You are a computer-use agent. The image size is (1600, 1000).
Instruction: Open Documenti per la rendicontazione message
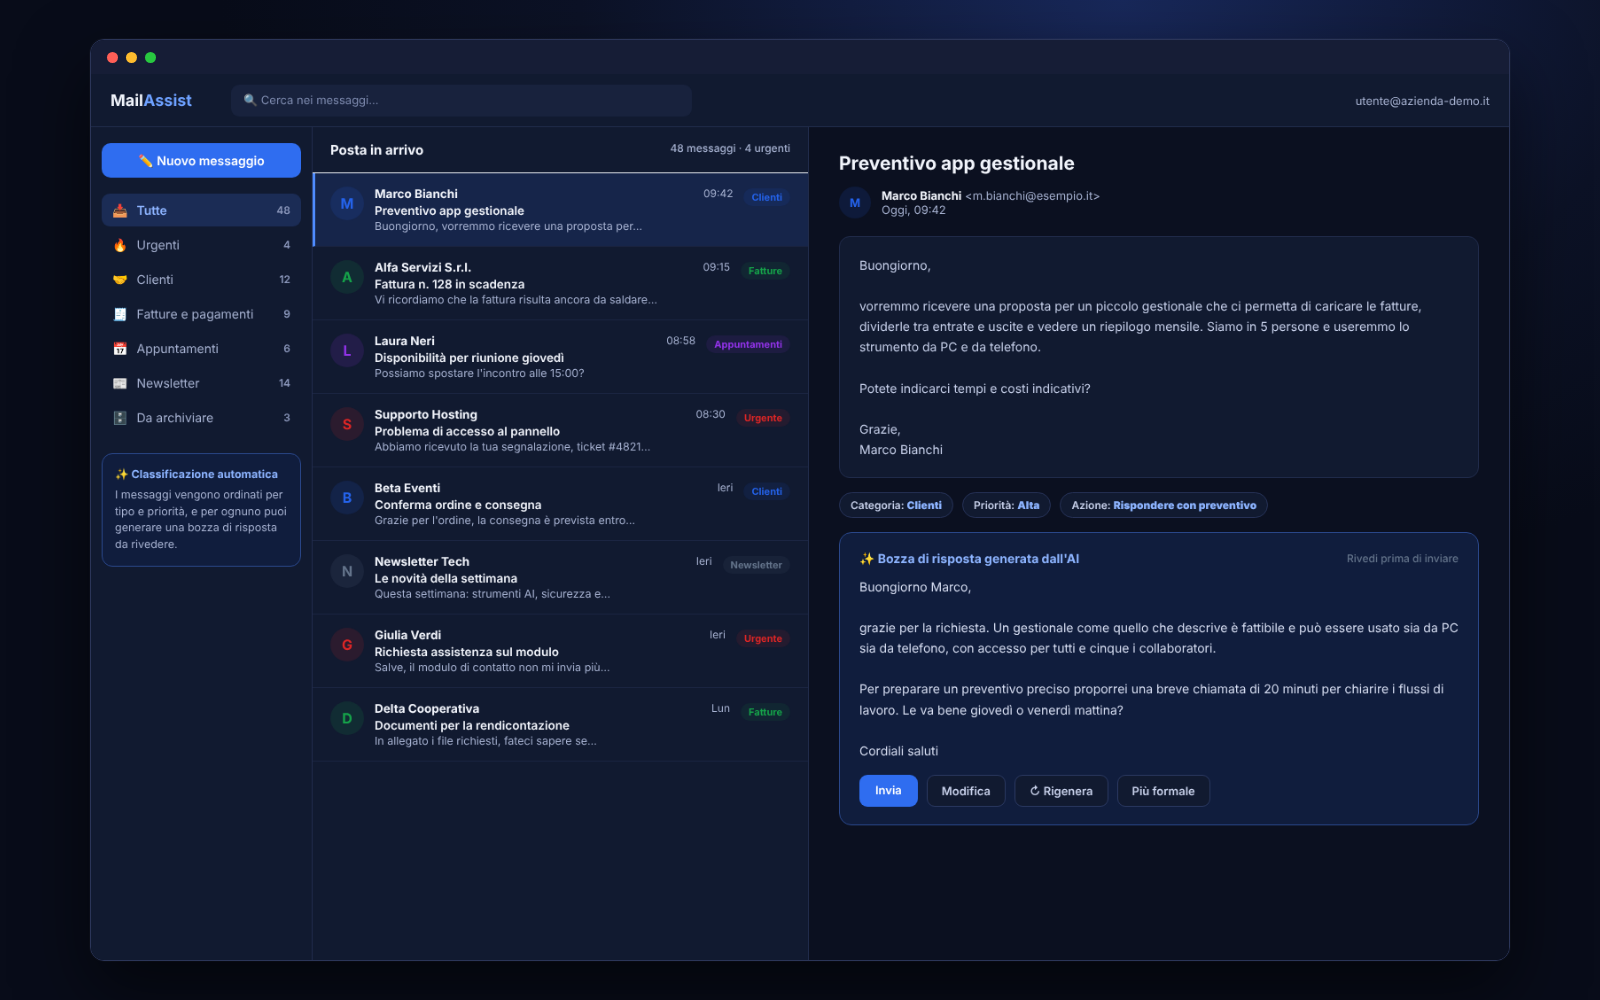point(560,724)
